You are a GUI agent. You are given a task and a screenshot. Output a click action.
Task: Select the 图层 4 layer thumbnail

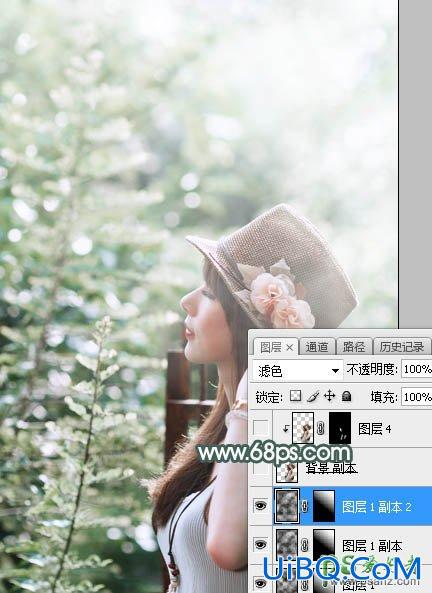(303, 428)
